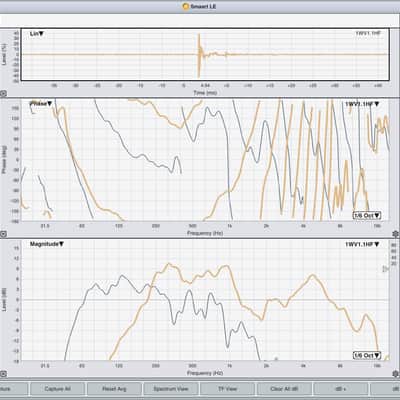The image size is (400, 400).
Task: Open the 1/6 Oct smoothing dropdown on Magnitude plot
Action: 367,355
